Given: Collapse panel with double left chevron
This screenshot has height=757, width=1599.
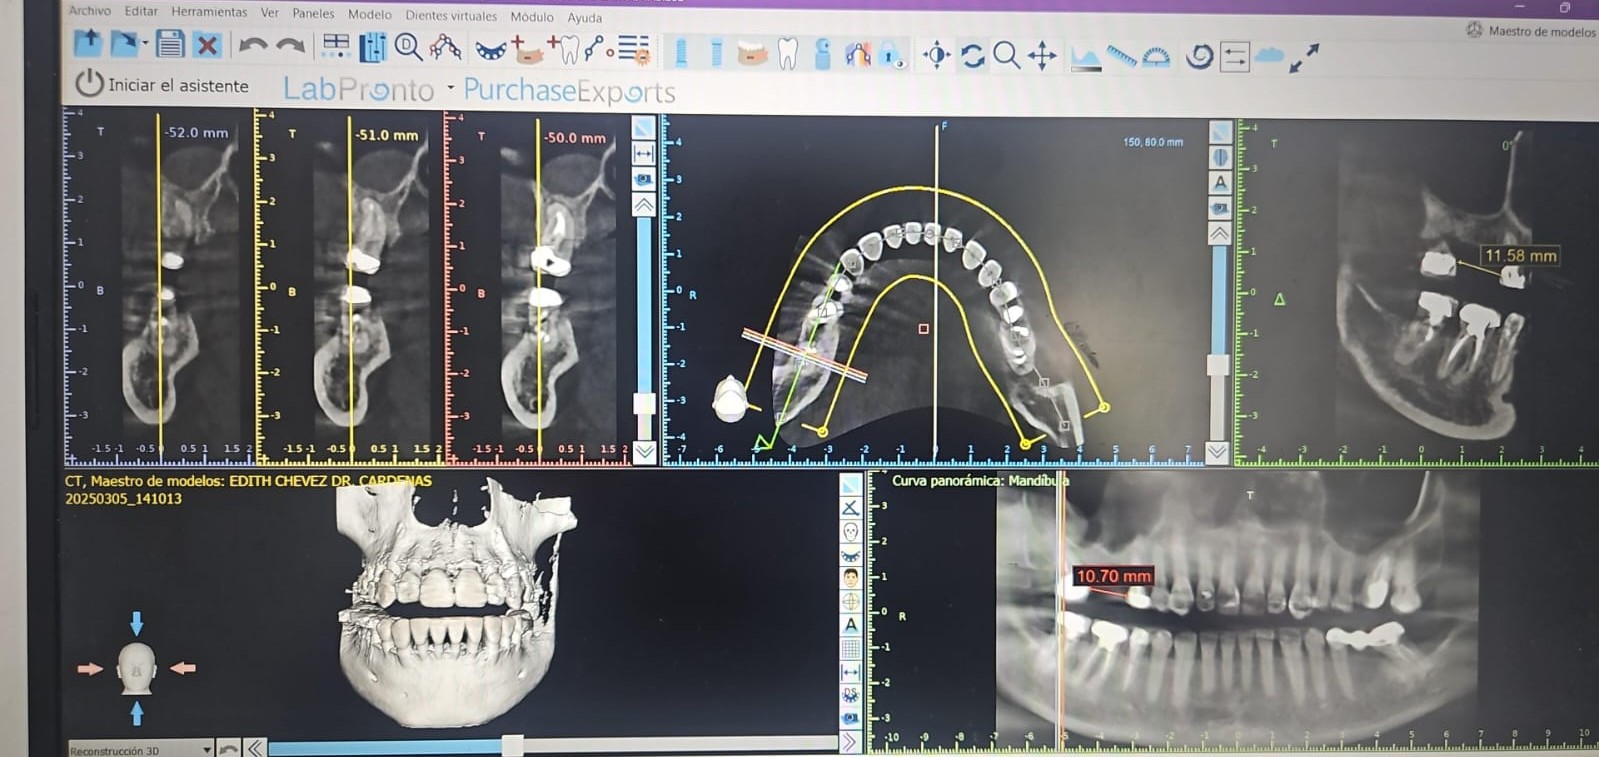Looking at the screenshot, I should (255, 747).
